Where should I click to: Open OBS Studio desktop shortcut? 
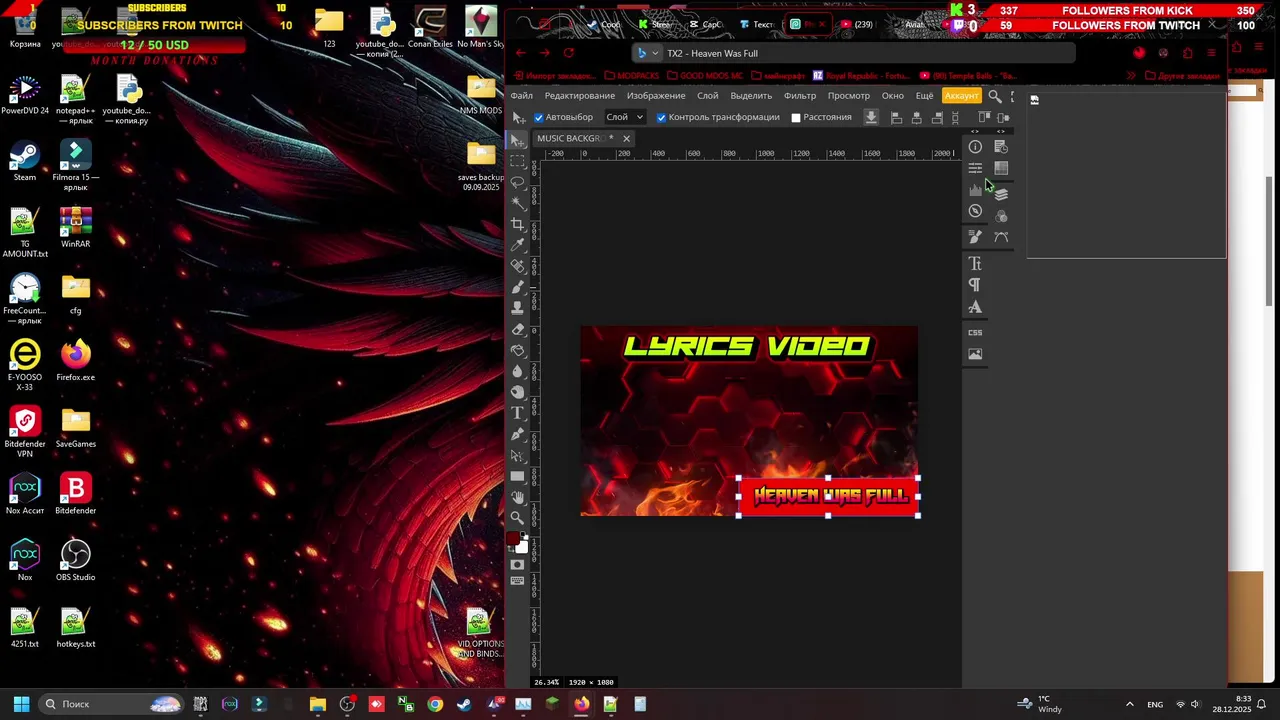pos(75,561)
